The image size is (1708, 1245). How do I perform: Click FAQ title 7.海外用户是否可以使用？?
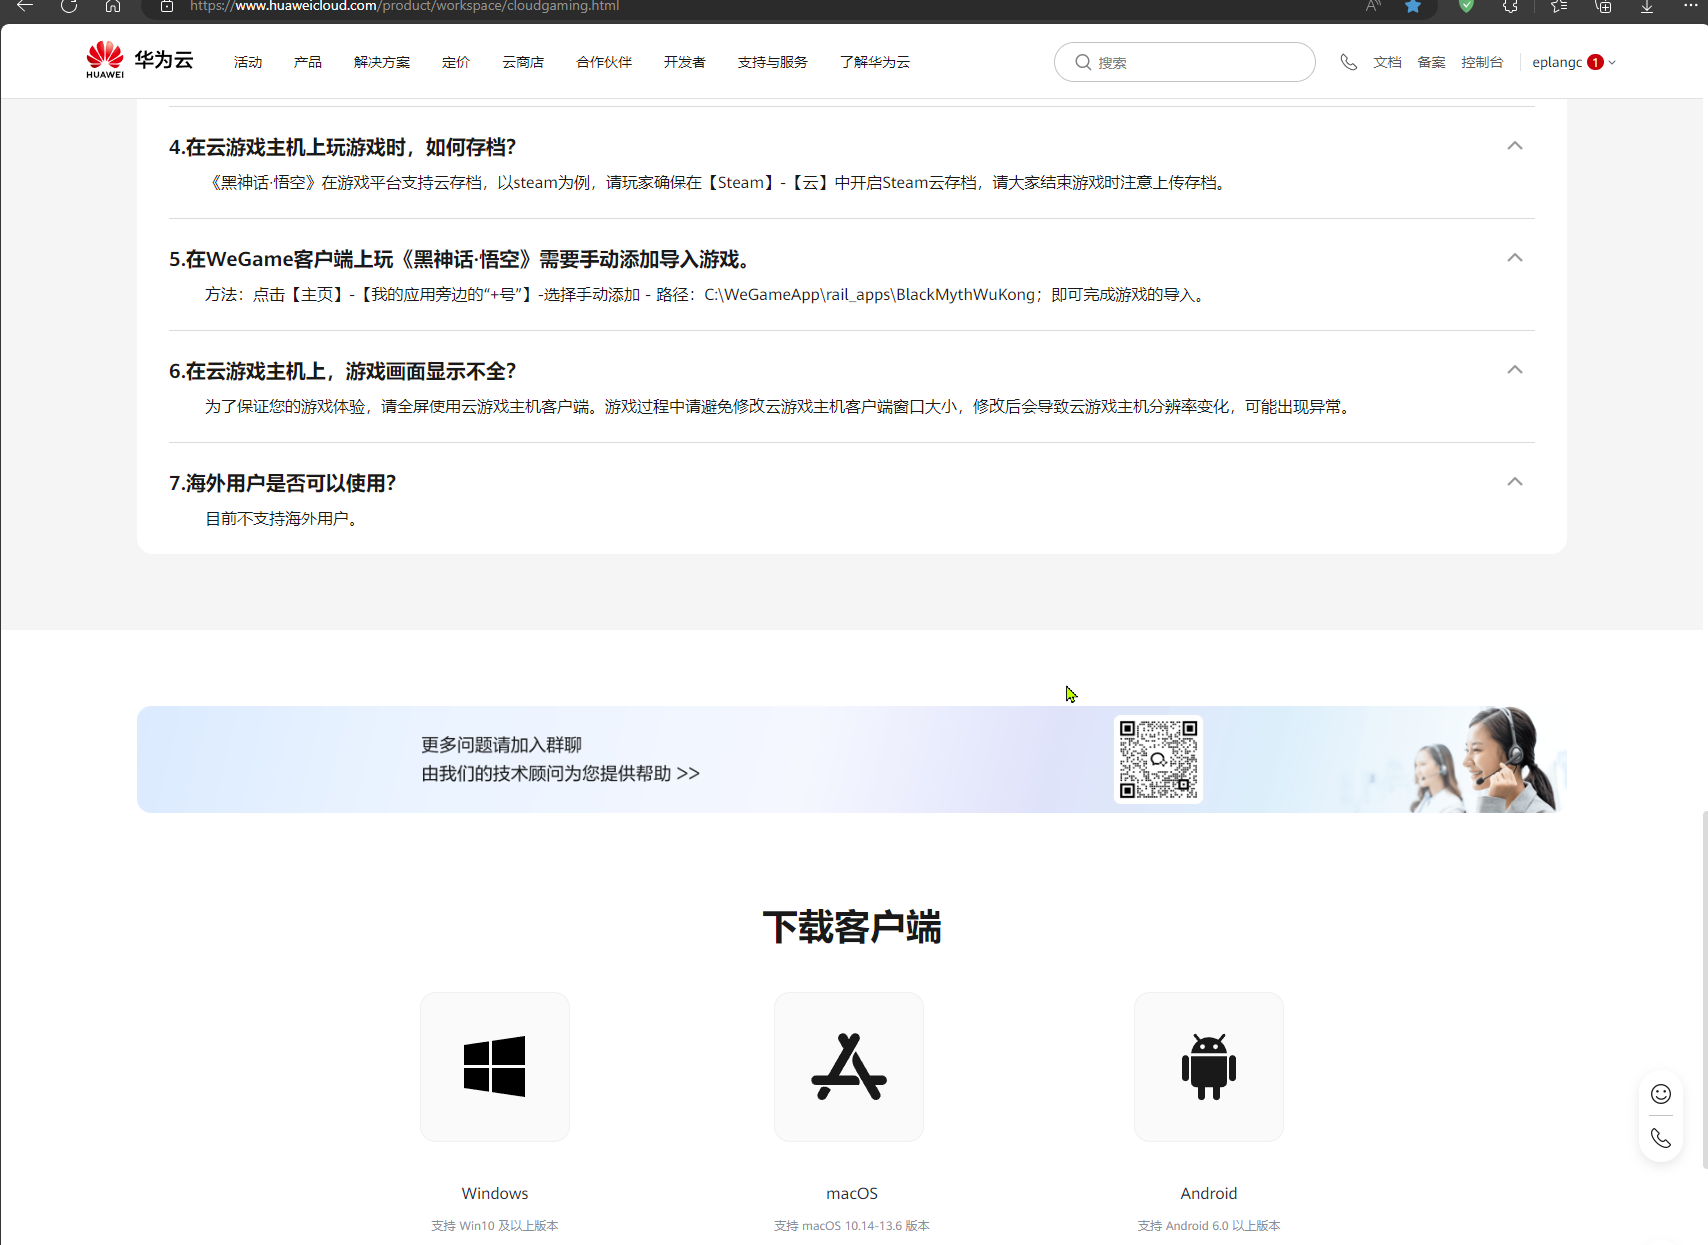tap(282, 483)
